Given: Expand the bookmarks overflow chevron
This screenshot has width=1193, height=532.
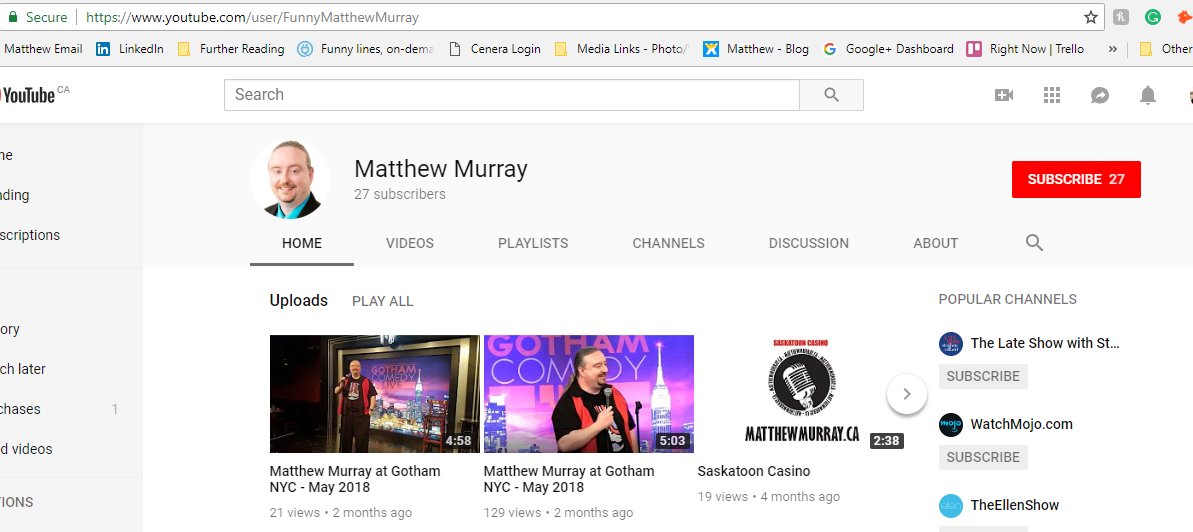Looking at the screenshot, I should tap(1112, 49).
